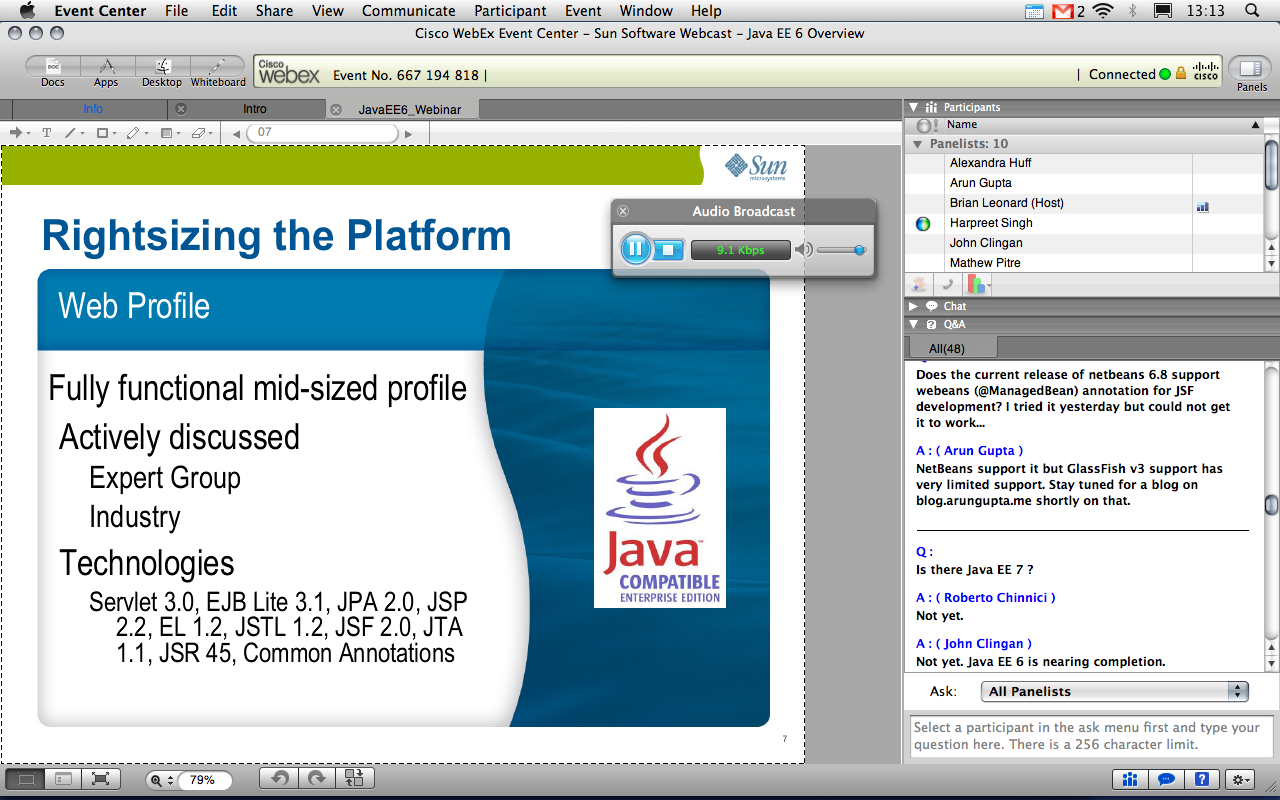Close the Intro tab
Image resolution: width=1280 pixels, height=800 pixels.
click(181, 109)
